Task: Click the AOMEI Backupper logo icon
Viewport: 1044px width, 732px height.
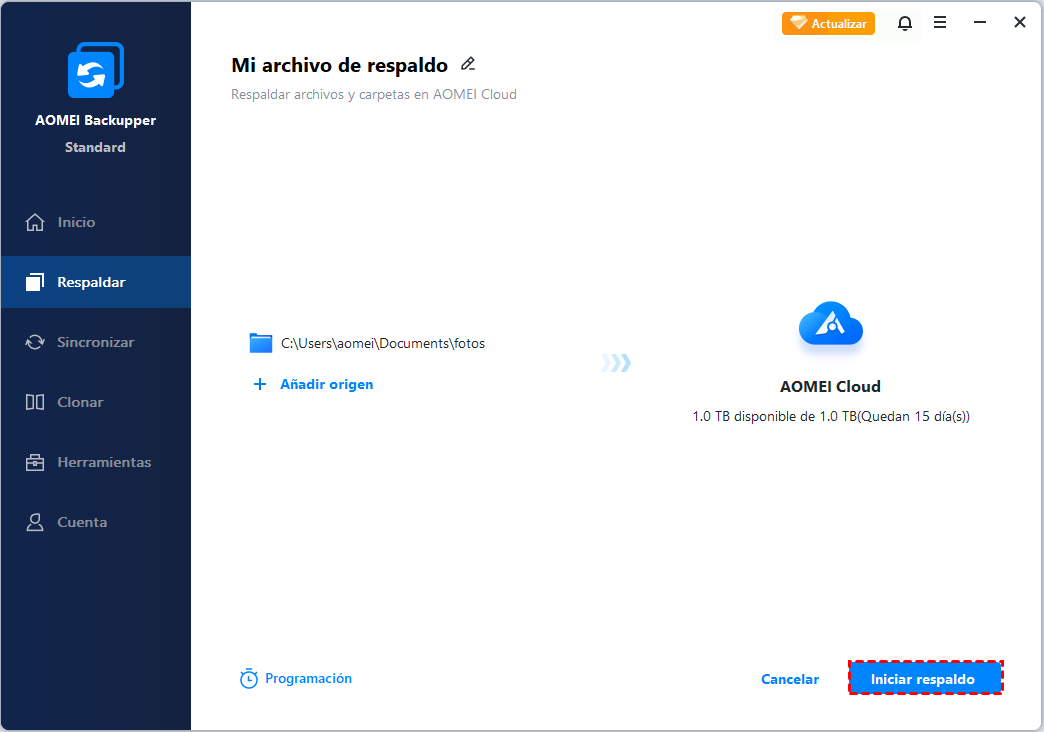Action: [x=96, y=70]
